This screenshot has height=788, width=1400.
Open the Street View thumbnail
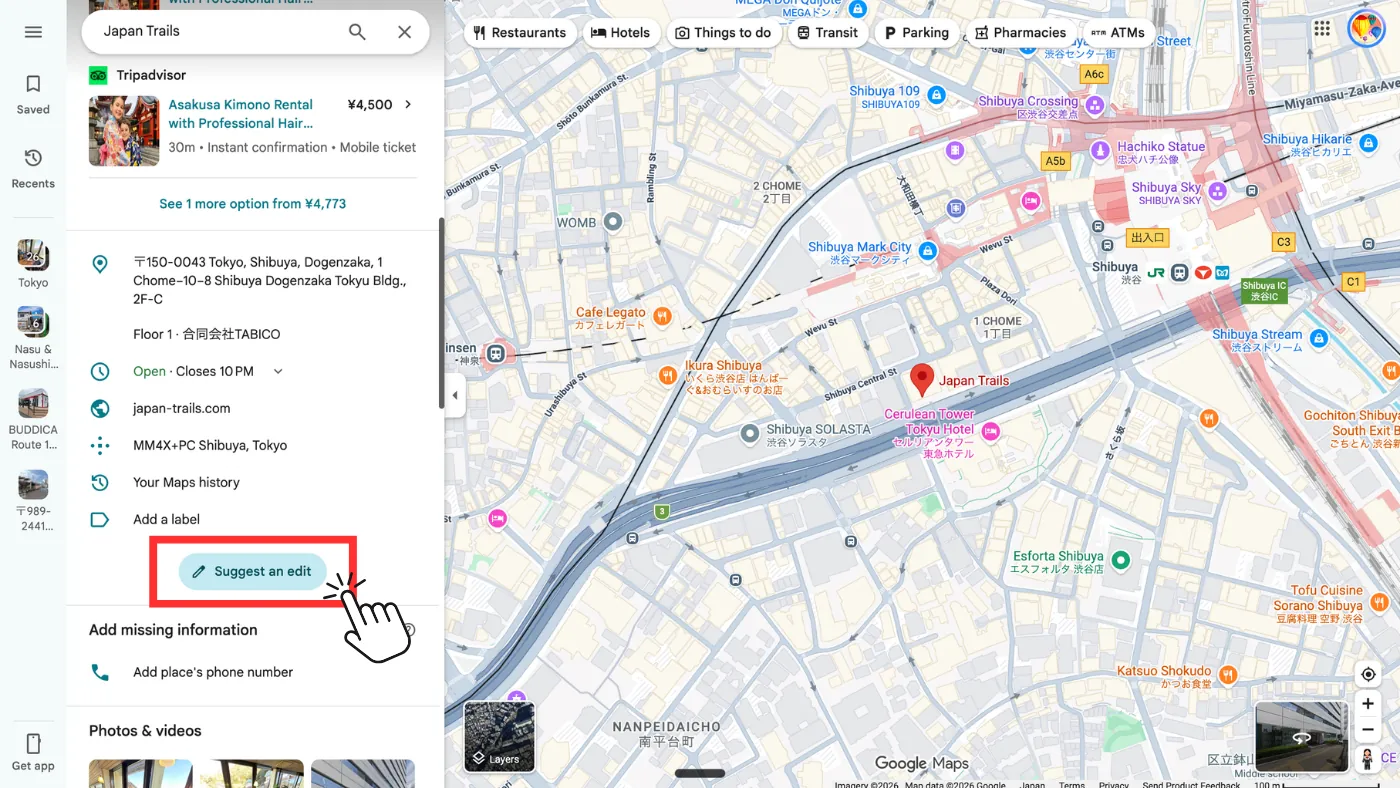pyautogui.click(x=1301, y=737)
